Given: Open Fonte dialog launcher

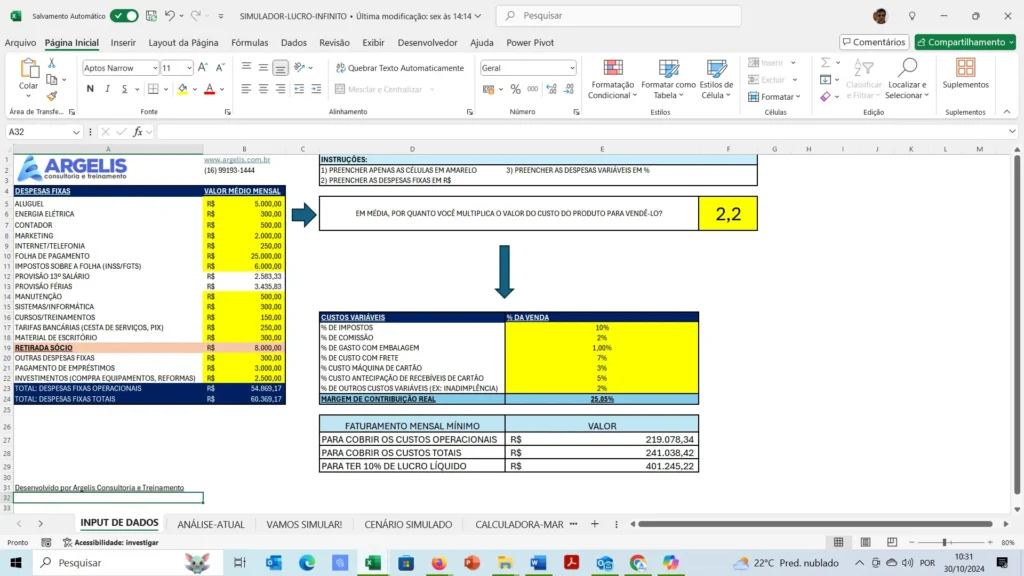Looking at the screenshot, I should point(227,112).
